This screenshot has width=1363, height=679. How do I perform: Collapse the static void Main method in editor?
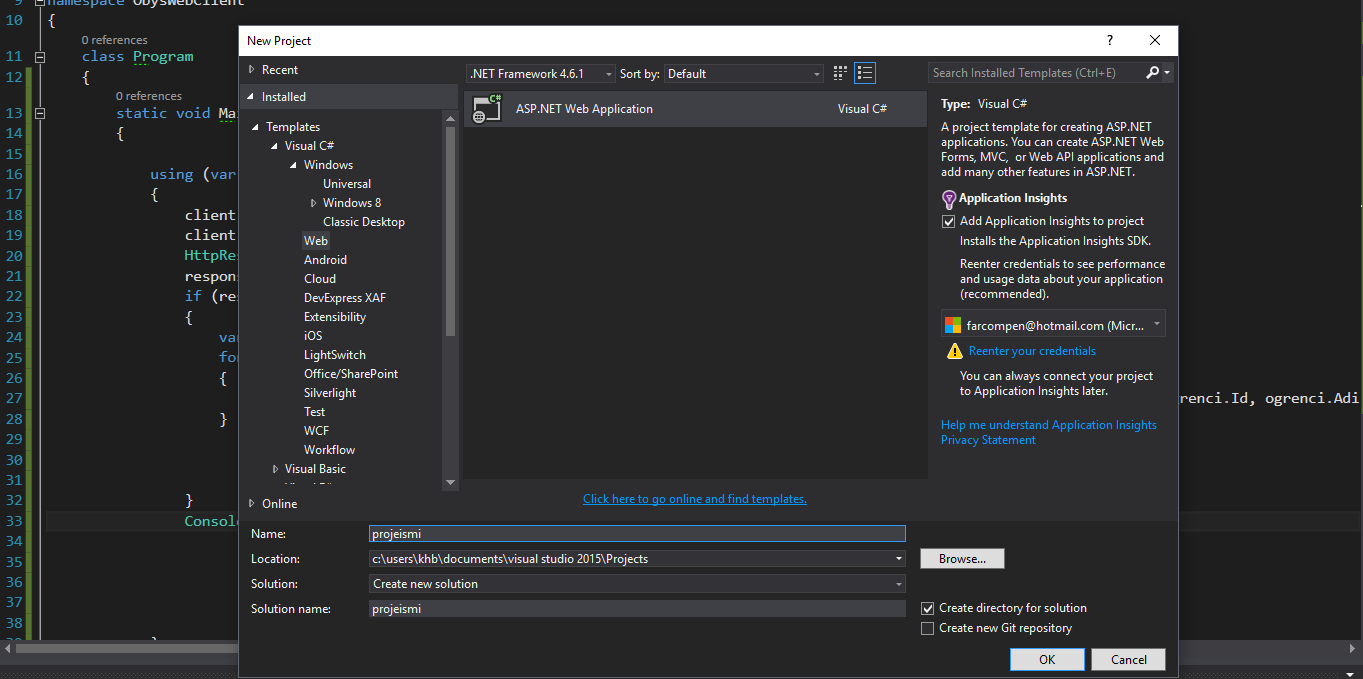[40, 113]
